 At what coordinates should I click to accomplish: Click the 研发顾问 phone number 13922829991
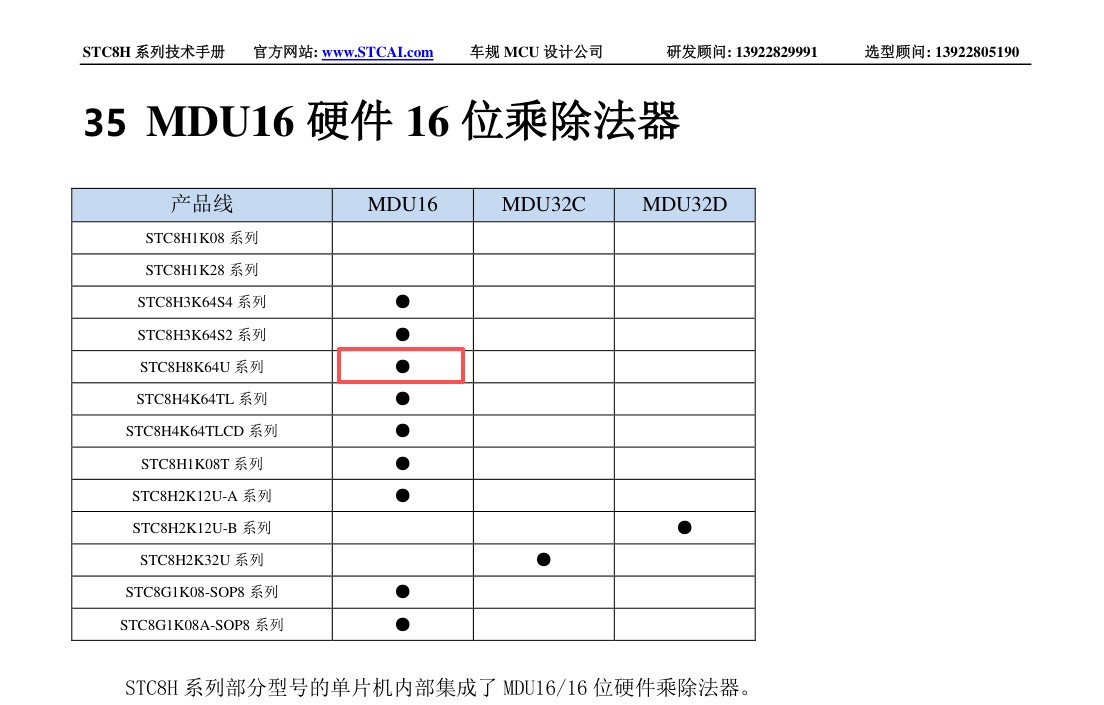pyautogui.click(x=777, y=52)
